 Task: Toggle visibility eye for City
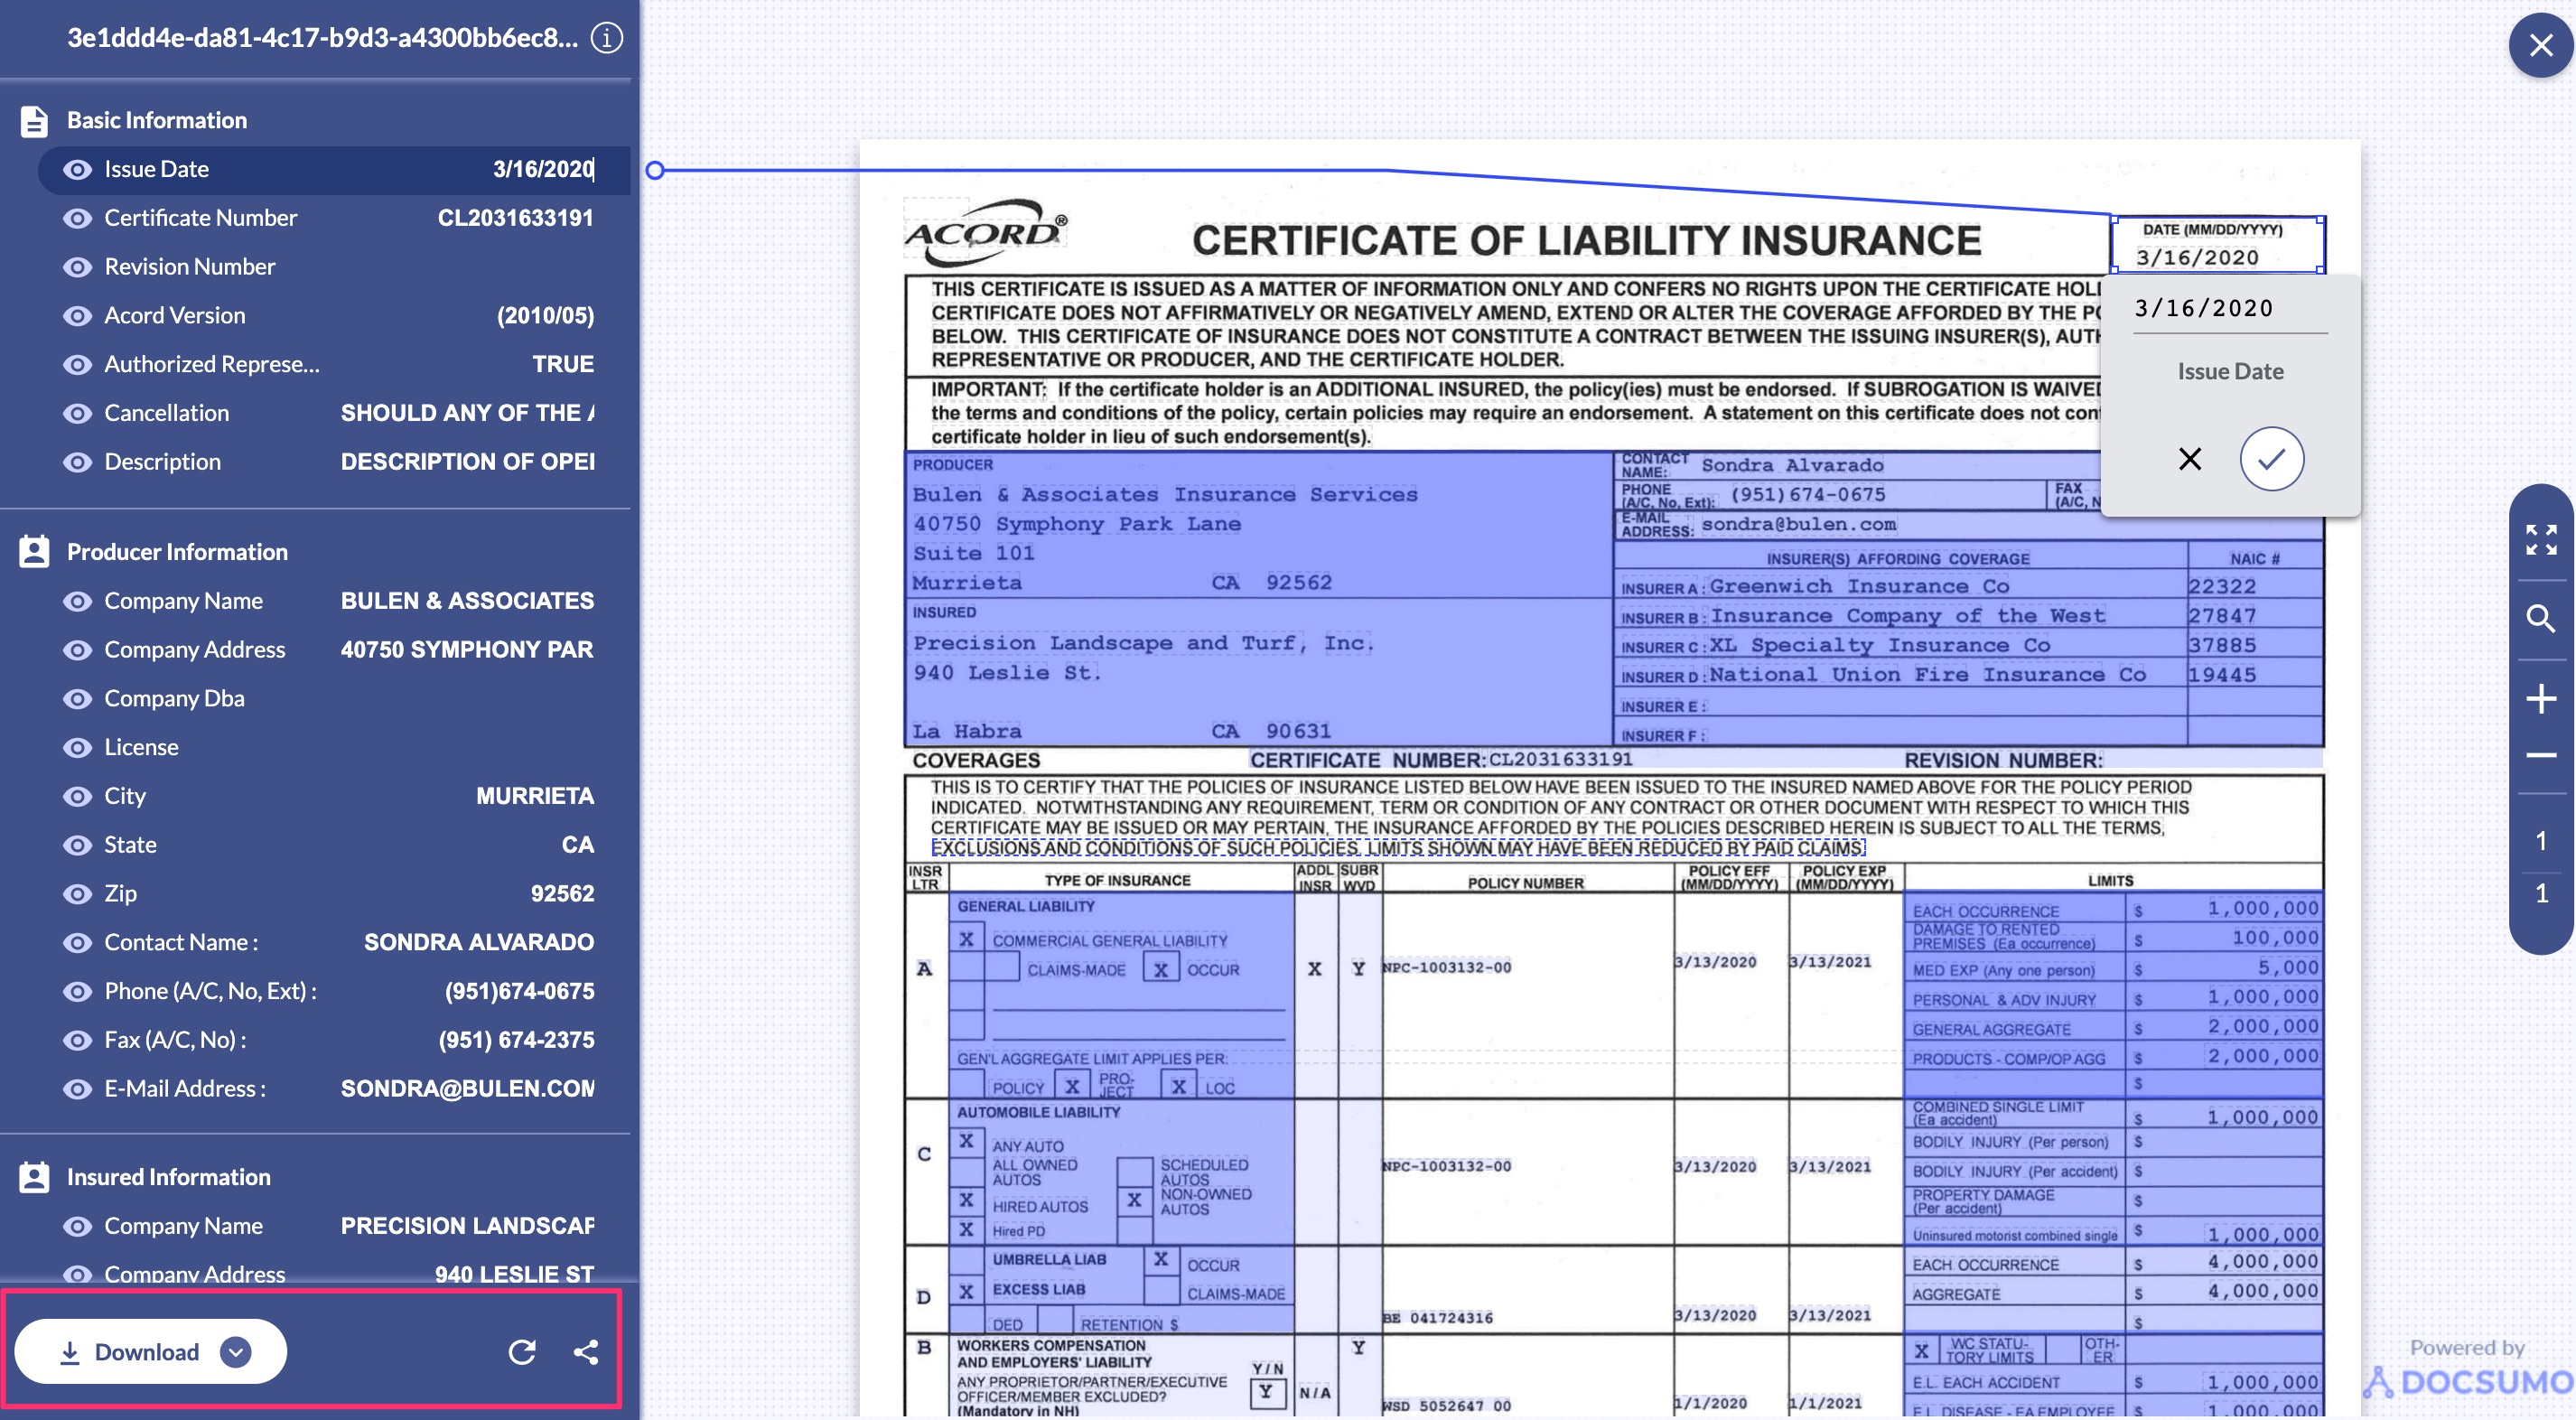coord(77,796)
